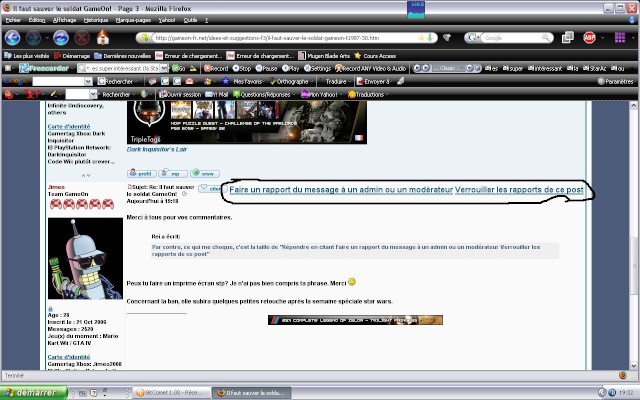Click the Freecorder Classic player previous button
The width and height of the screenshot is (640, 400).
pyautogui.click(x=417, y=69)
